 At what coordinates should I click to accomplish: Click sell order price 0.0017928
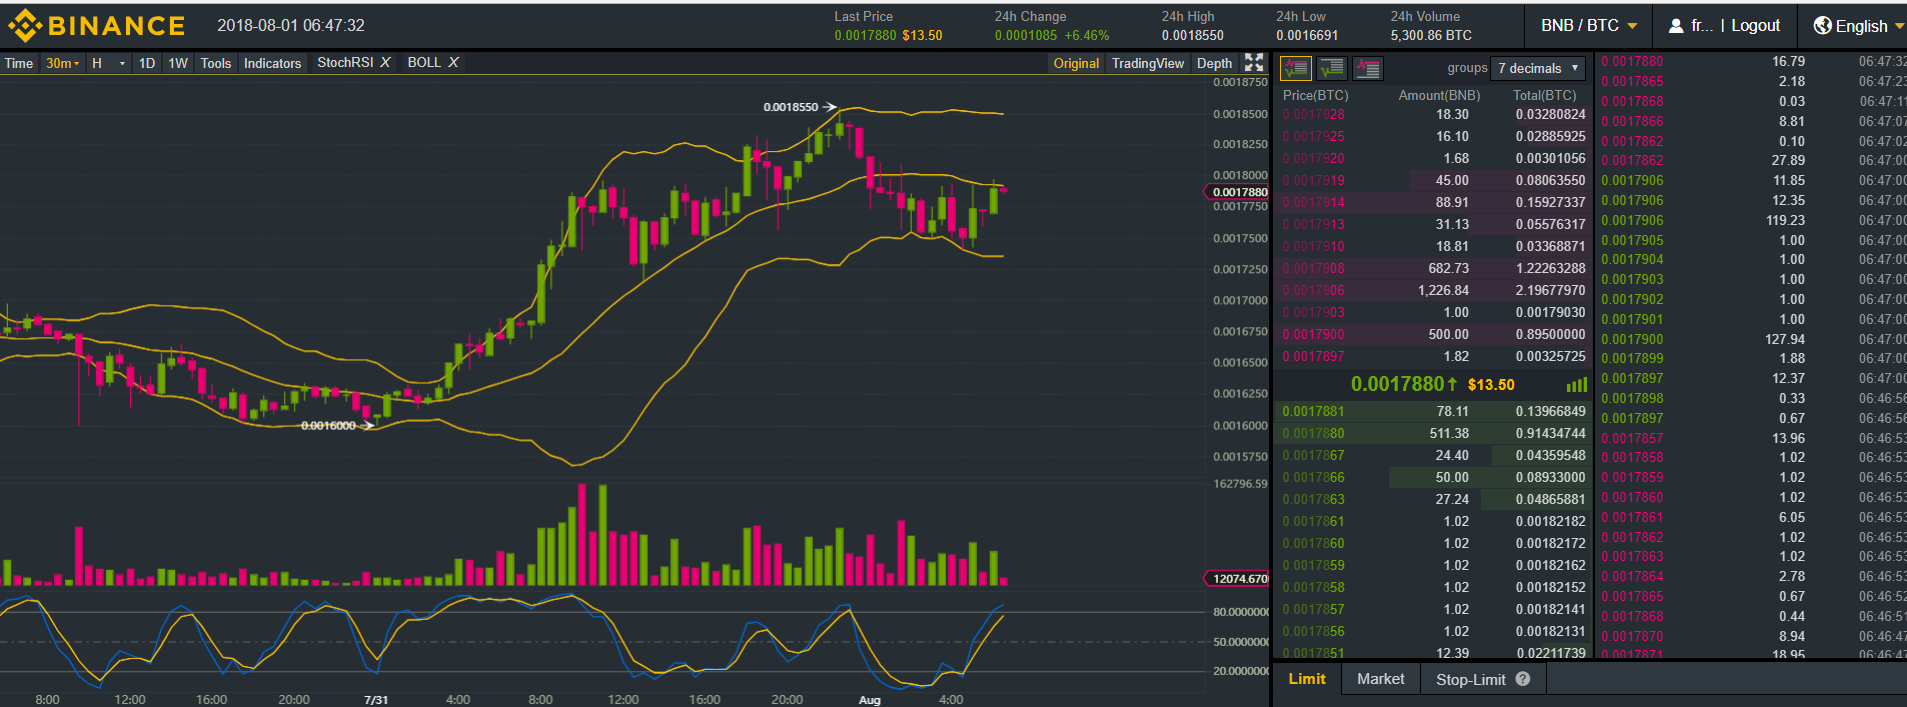pyautogui.click(x=1313, y=114)
